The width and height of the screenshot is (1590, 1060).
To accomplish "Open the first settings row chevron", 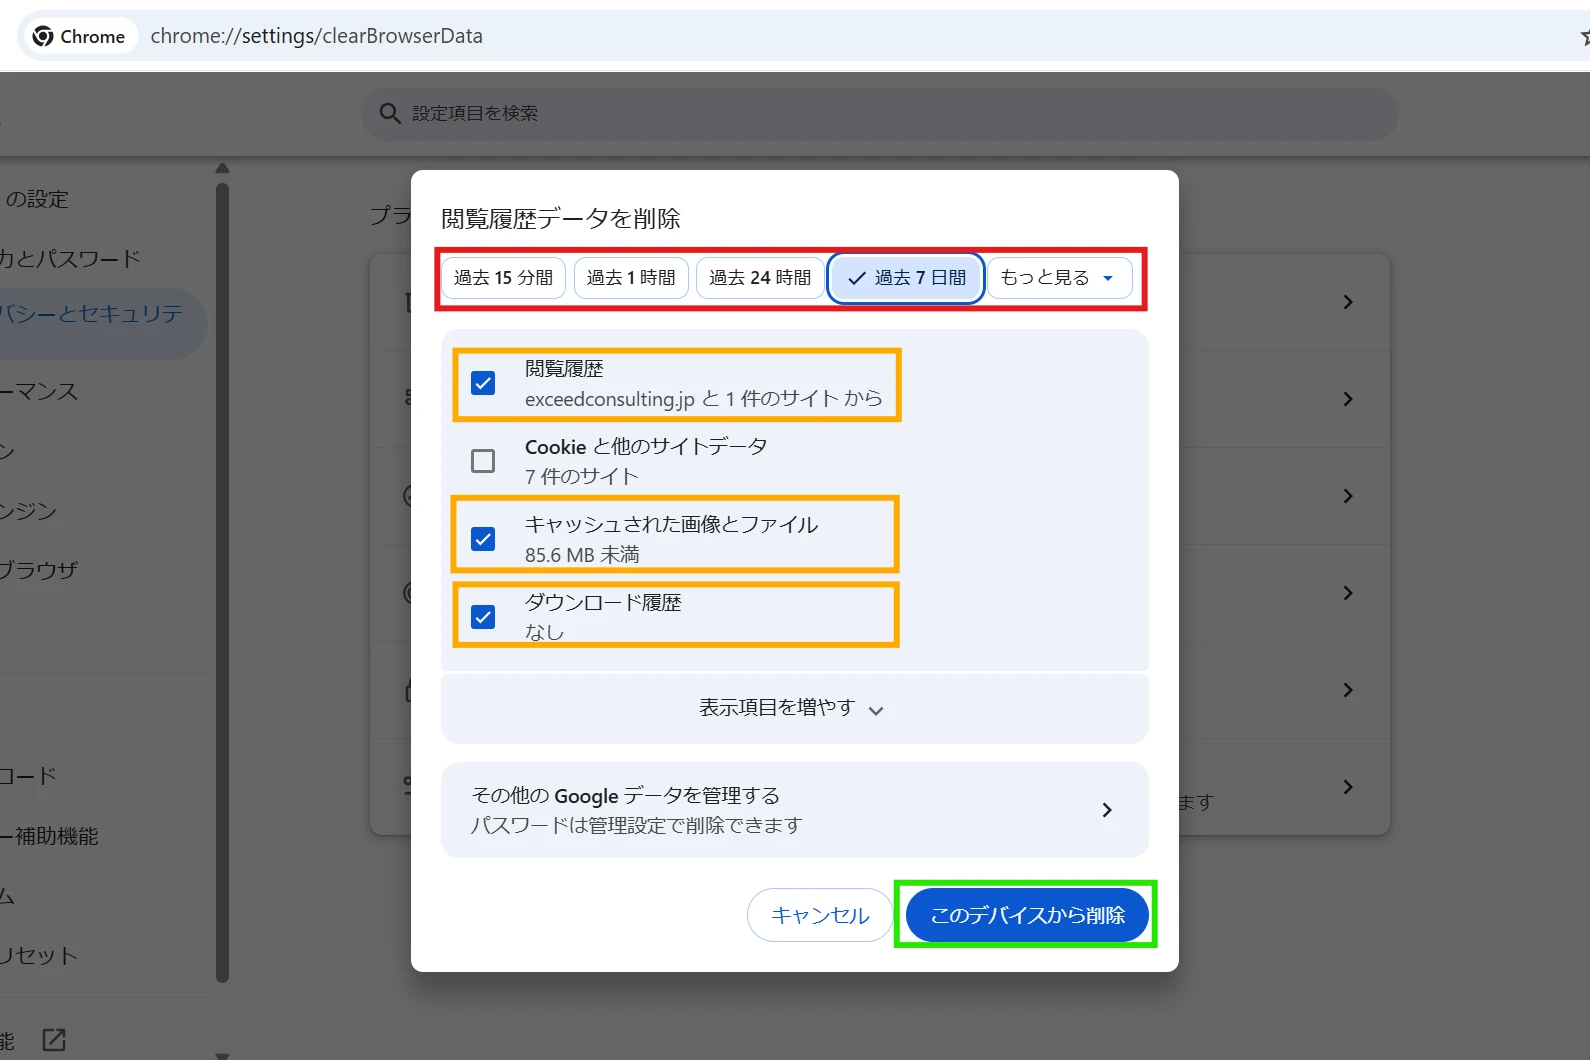I will 1348,302.
